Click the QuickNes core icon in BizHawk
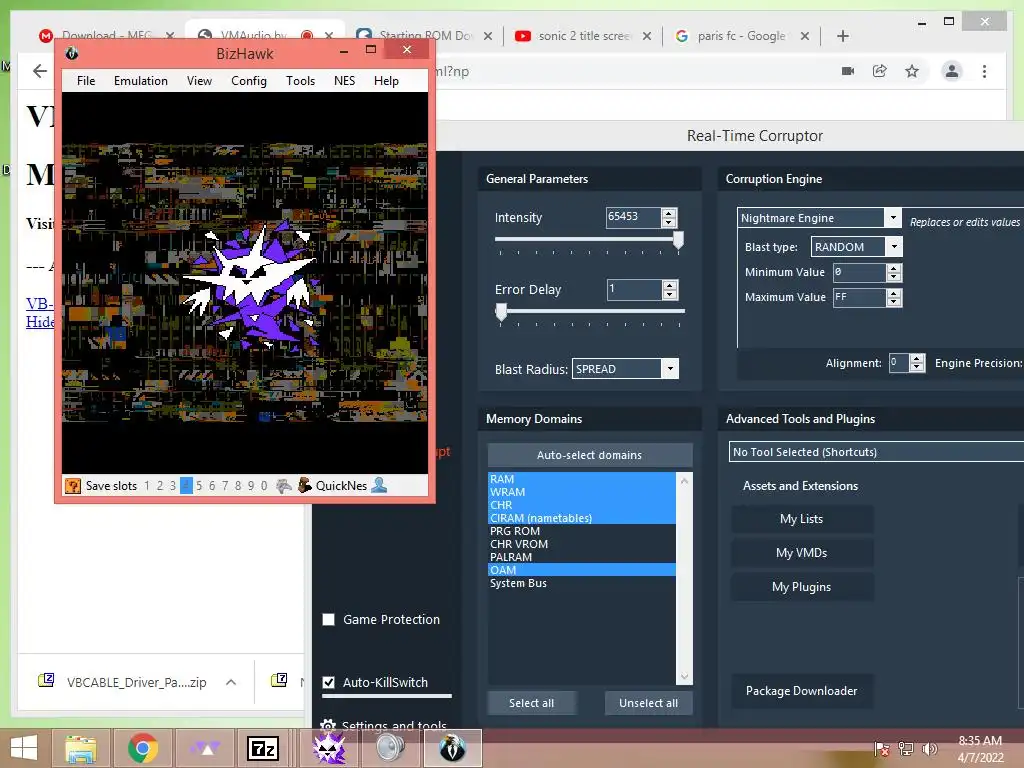 (304, 485)
